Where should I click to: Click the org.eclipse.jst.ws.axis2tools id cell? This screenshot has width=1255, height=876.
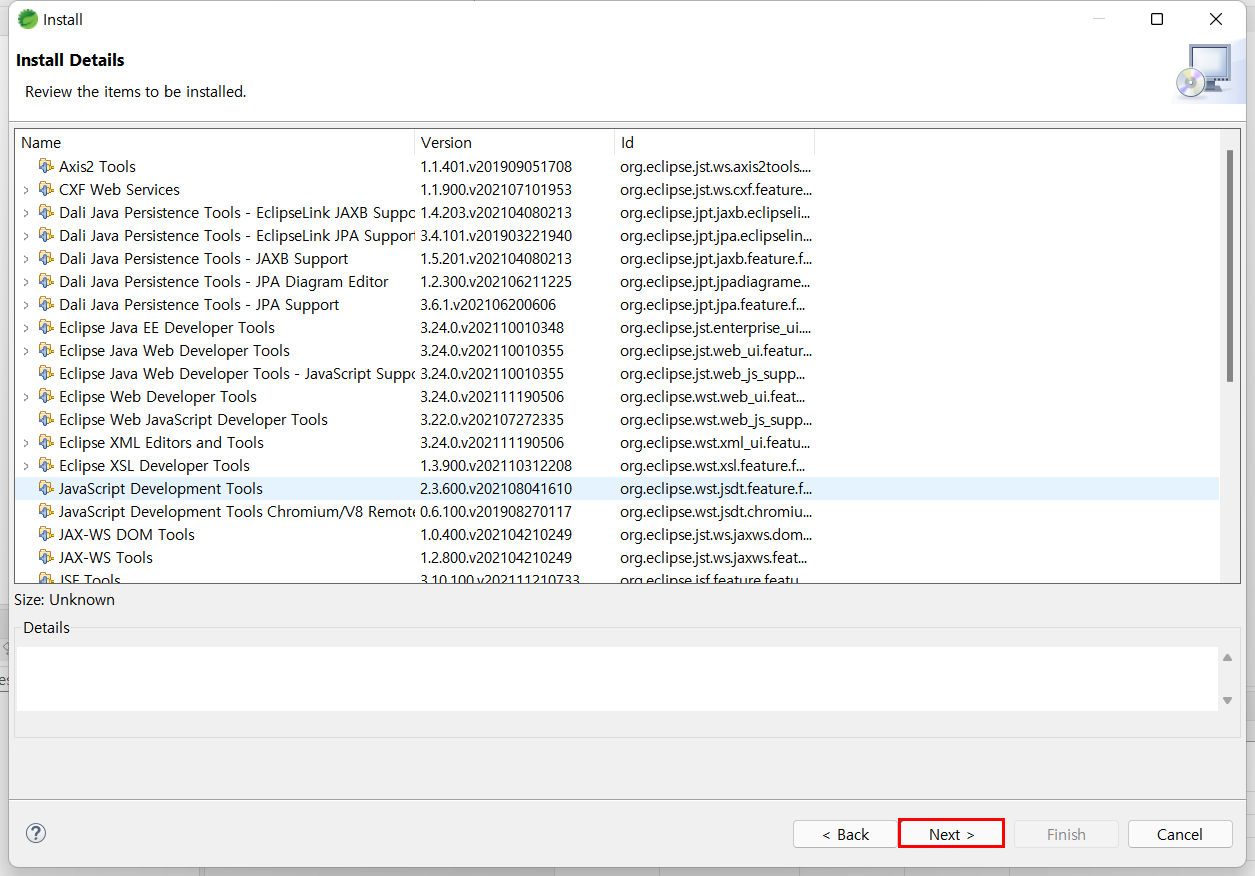tap(716, 166)
